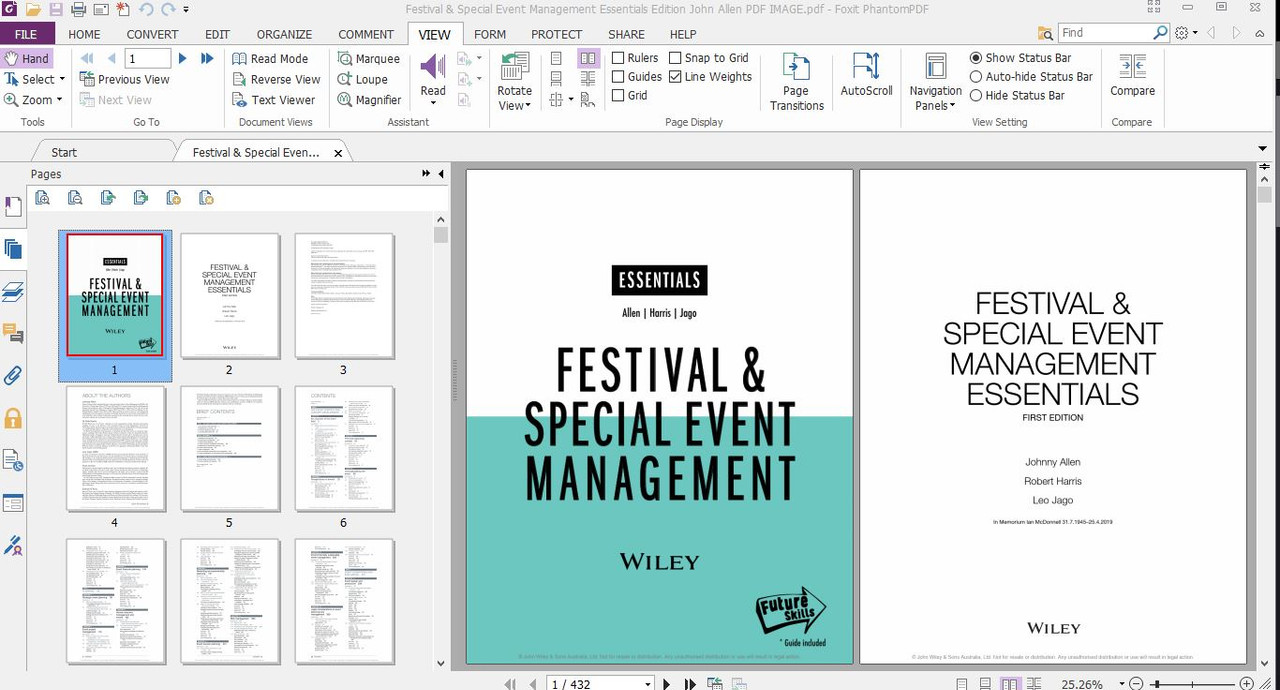Open the quick access toolbar customize arrow
The width and height of the screenshot is (1280, 690).
coord(186,10)
